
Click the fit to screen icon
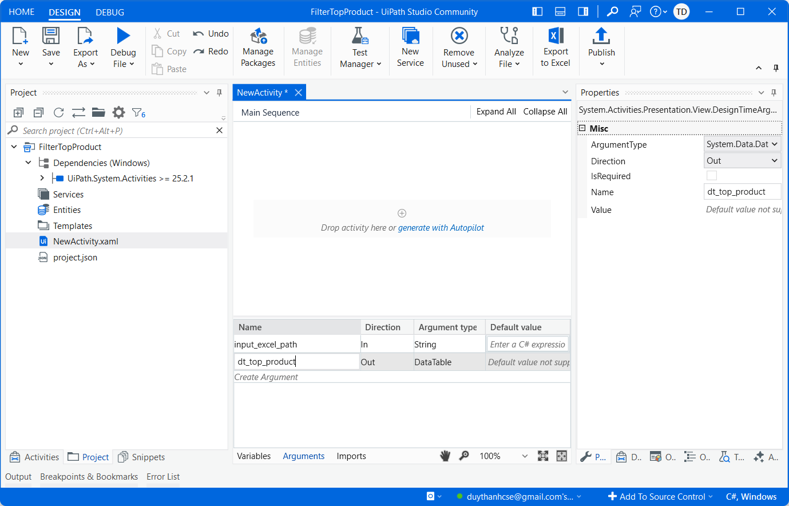point(542,456)
